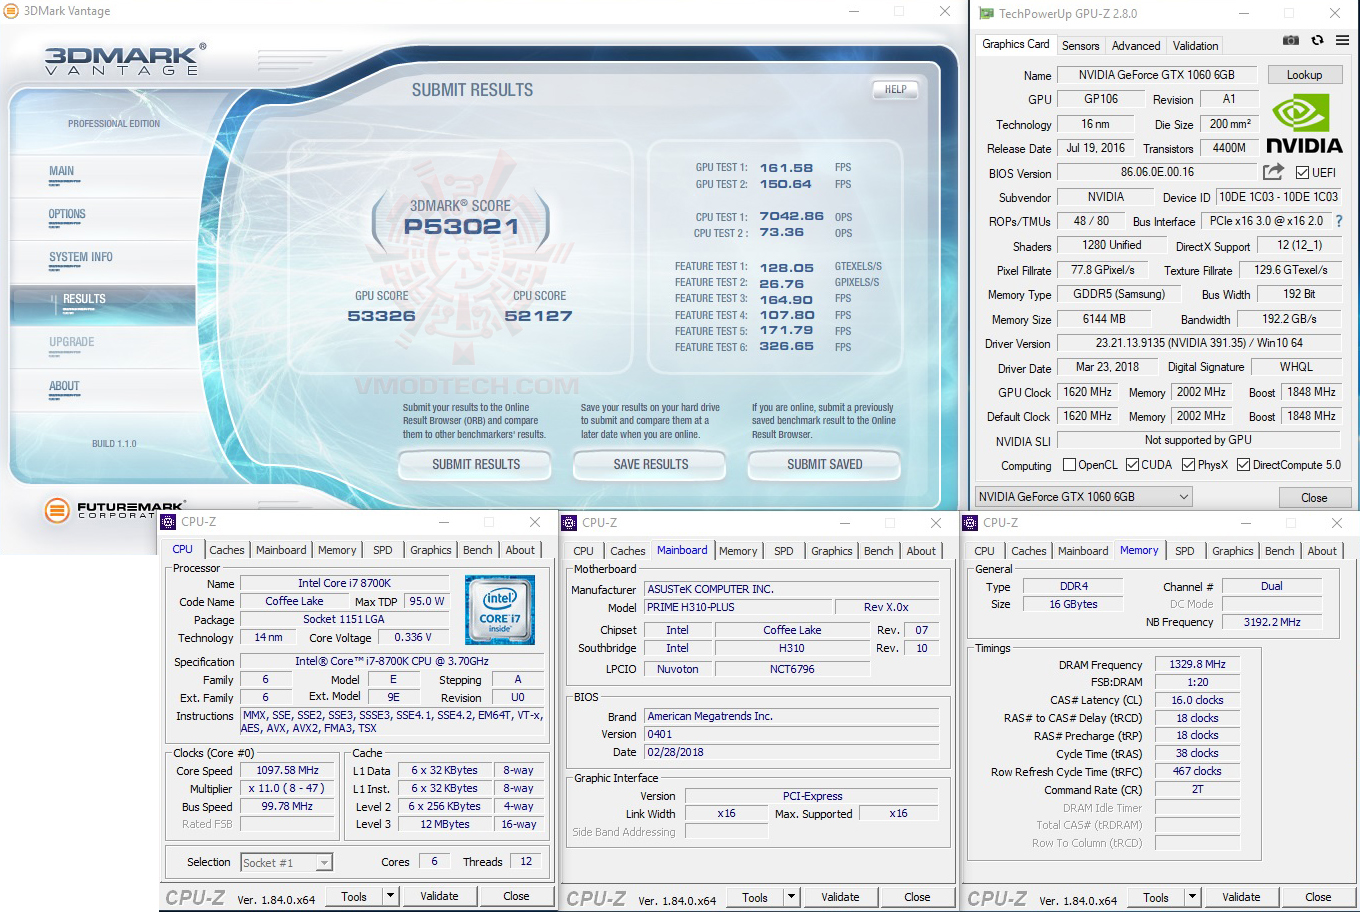Toggle the CUDA checkbox in GPU-Z

coord(1134,464)
